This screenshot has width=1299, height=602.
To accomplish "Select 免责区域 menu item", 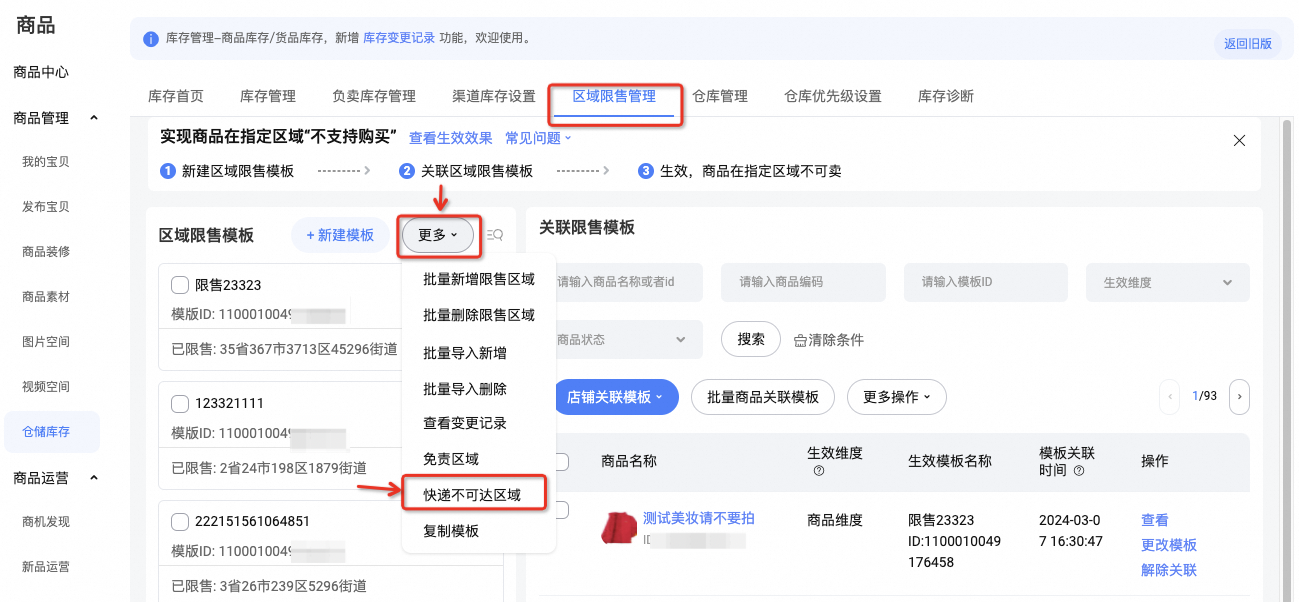I will (x=451, y=459).
